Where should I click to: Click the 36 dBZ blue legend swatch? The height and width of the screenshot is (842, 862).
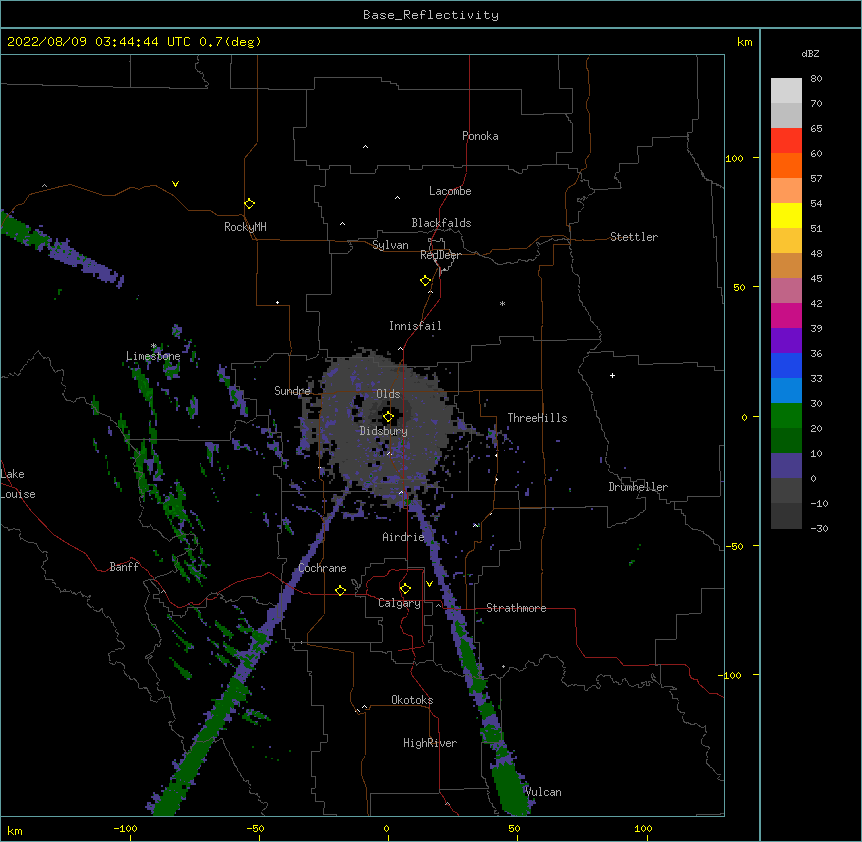click(786, 365)
